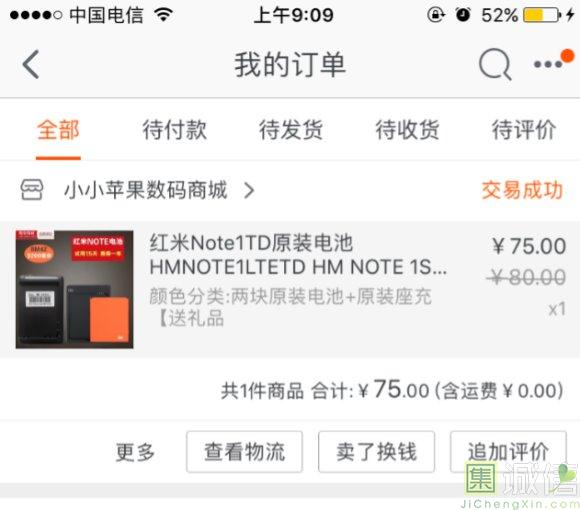This screenshot has height=510, width=580.
Task: Open the 更多 more options
Action: point(135,452)
